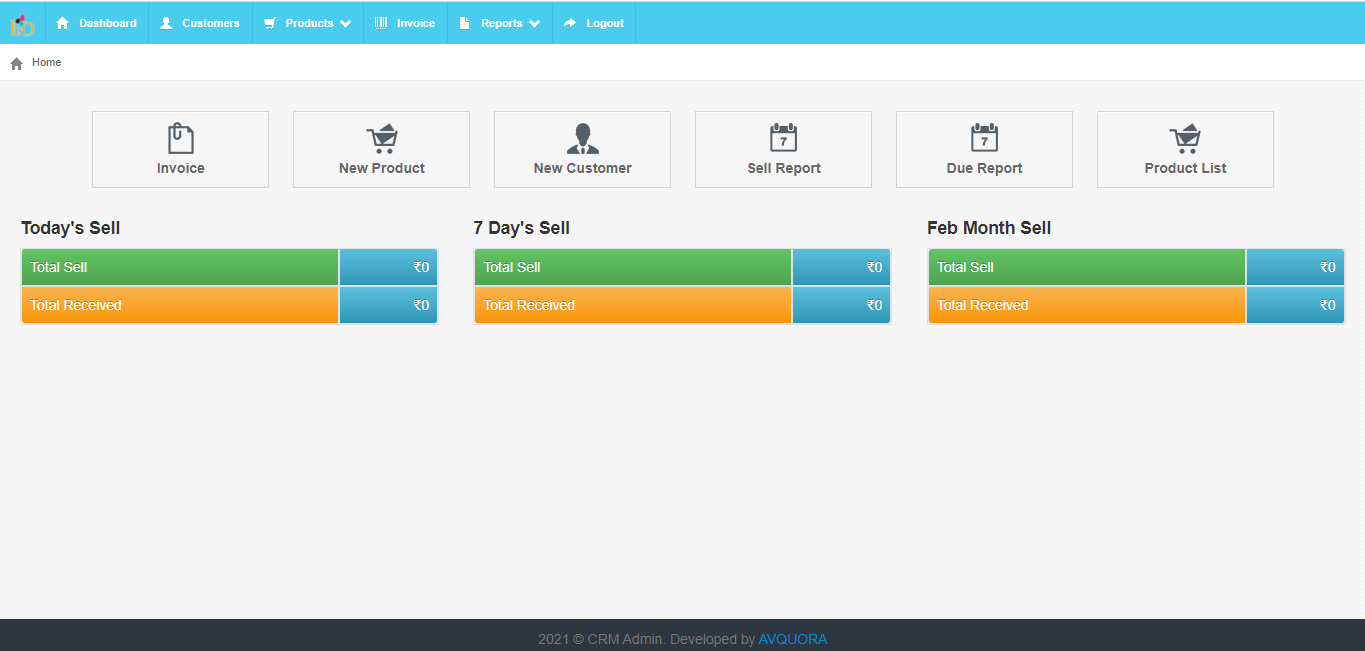
Task: Click the orange Total Received bar under 7 Day's Sell
Action: 632,305
